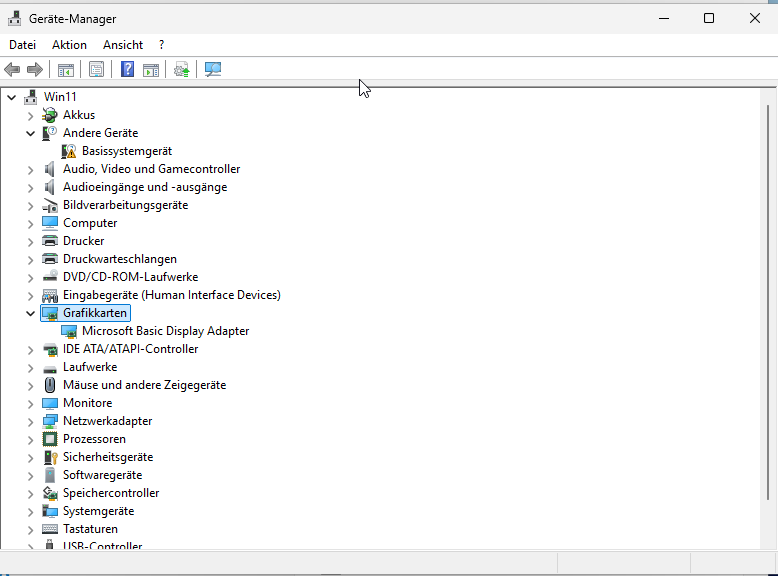Viewport: 778px width, 576px height.
Task: Toggle the console tree pane icon
Action: (65, 69)
